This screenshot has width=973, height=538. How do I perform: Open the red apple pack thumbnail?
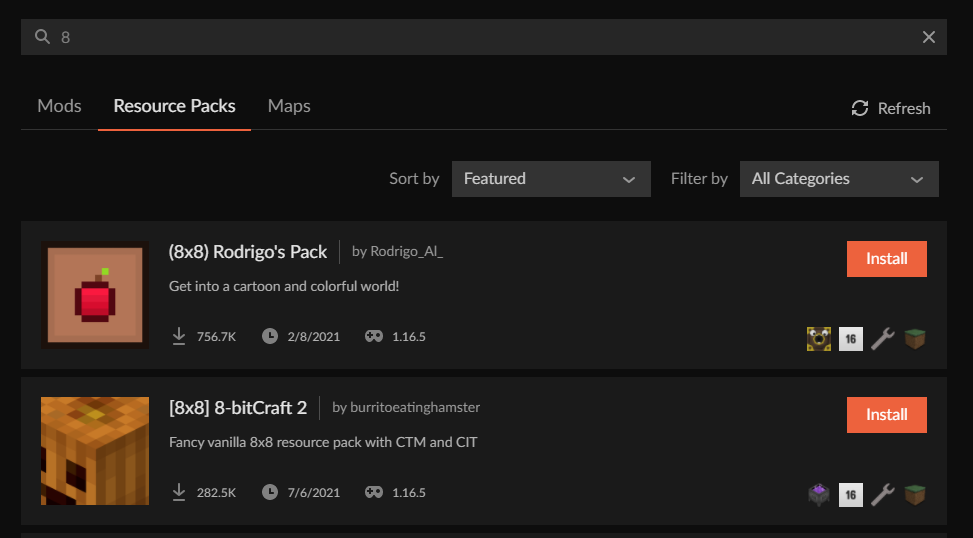95,295
